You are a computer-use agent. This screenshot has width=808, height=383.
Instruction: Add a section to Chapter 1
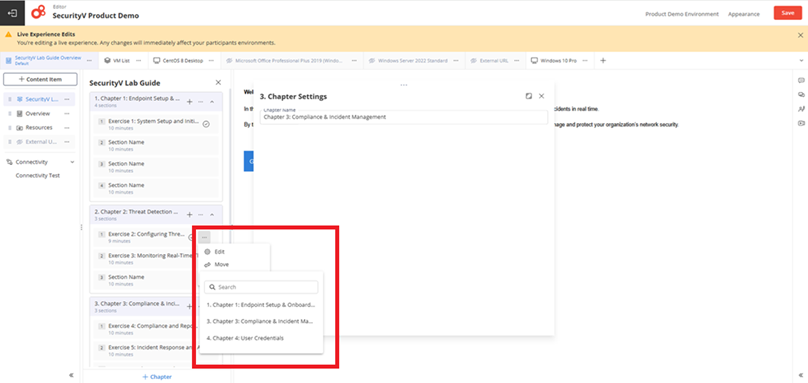pos(189,102)
